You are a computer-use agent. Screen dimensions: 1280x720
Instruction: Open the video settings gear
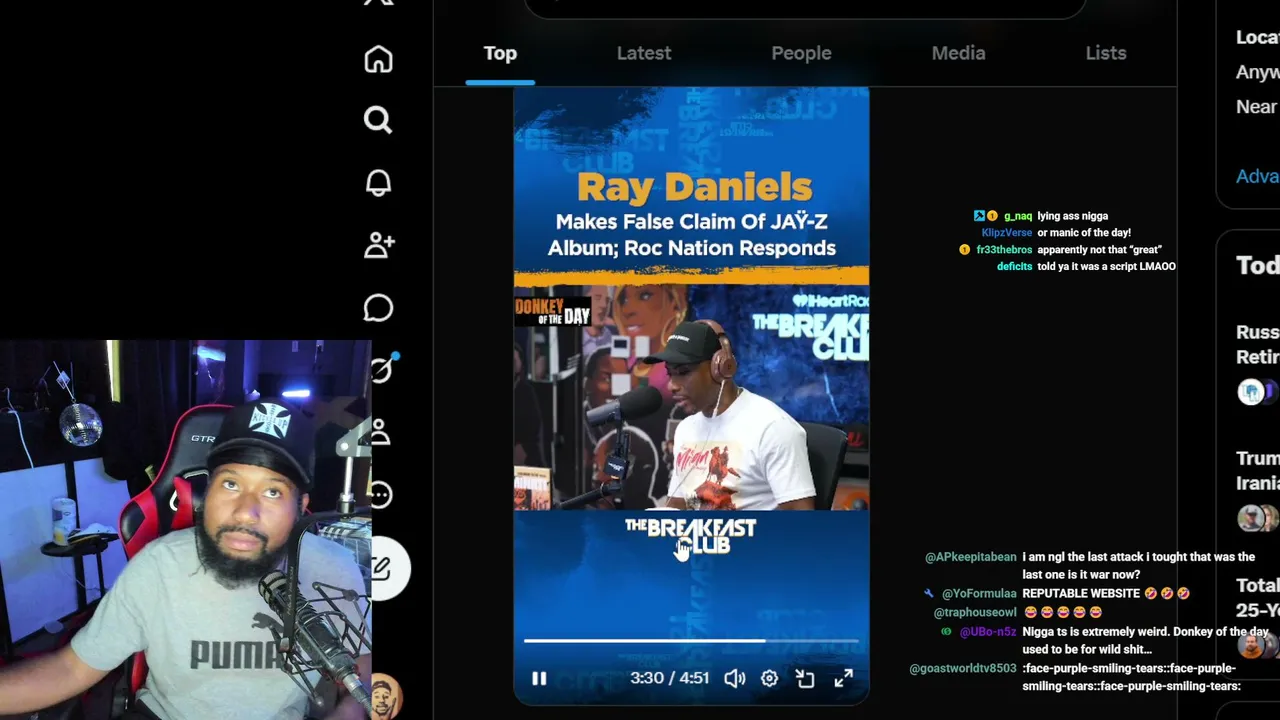[769, 679]
